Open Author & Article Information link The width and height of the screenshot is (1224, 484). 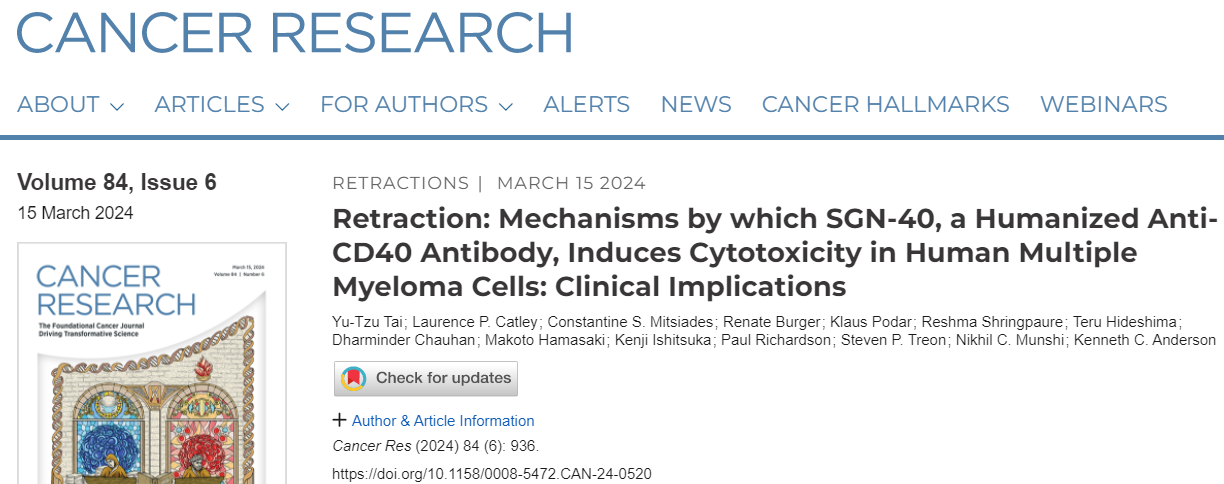point(443,421)
